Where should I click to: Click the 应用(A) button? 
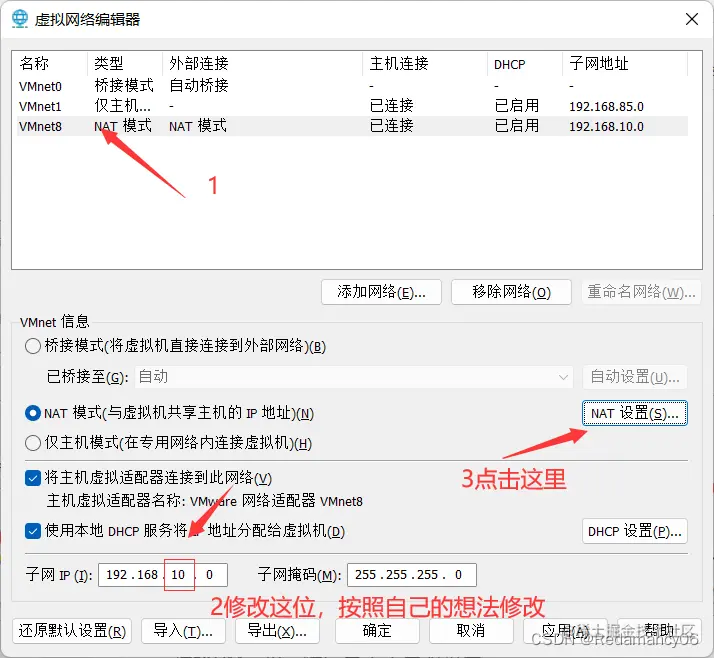pos(565,631)
